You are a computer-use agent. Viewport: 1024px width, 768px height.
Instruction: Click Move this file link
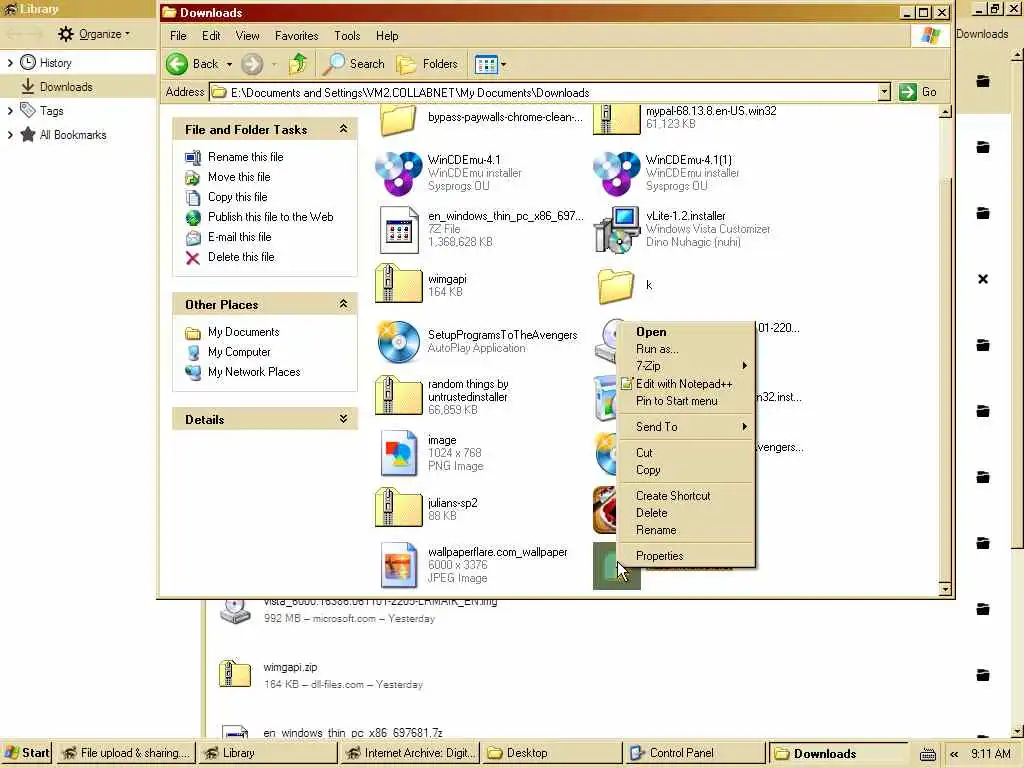pyautogui.click(x=239, y=177)
